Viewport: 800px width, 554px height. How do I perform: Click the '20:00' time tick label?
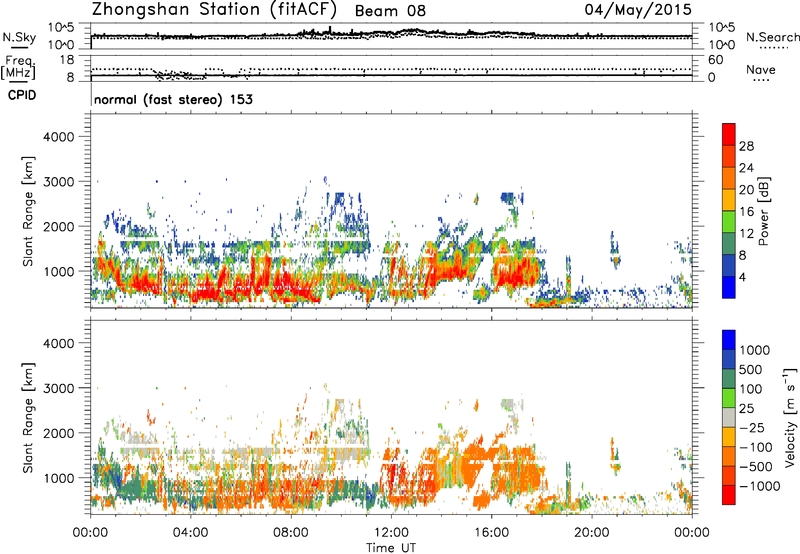pos(592,533)
